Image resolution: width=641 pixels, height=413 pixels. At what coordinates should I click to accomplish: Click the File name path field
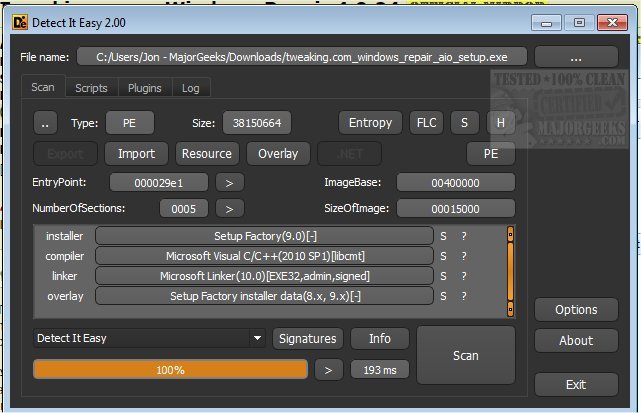(302, 57)
